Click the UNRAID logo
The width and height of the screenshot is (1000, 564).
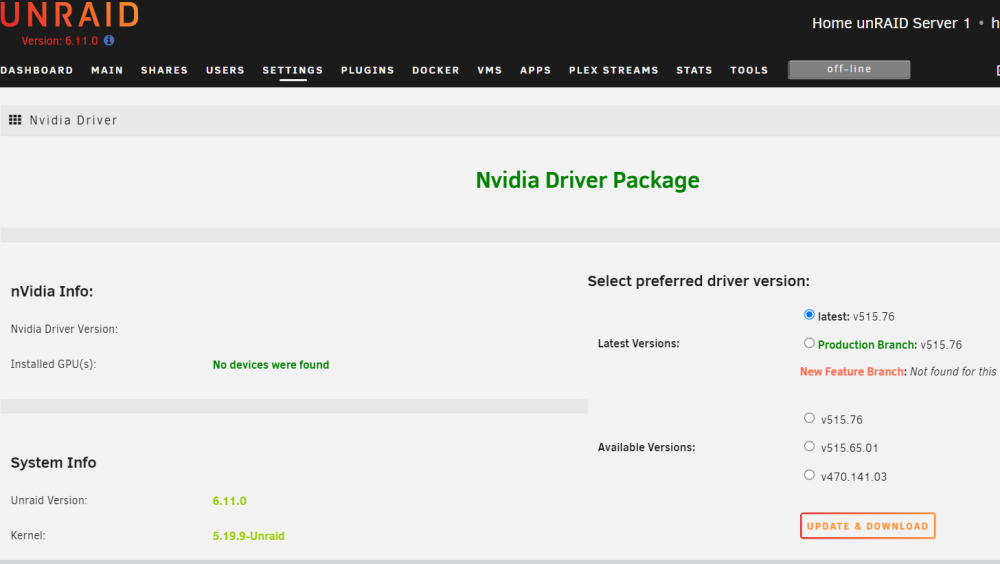tap(69, 15)
